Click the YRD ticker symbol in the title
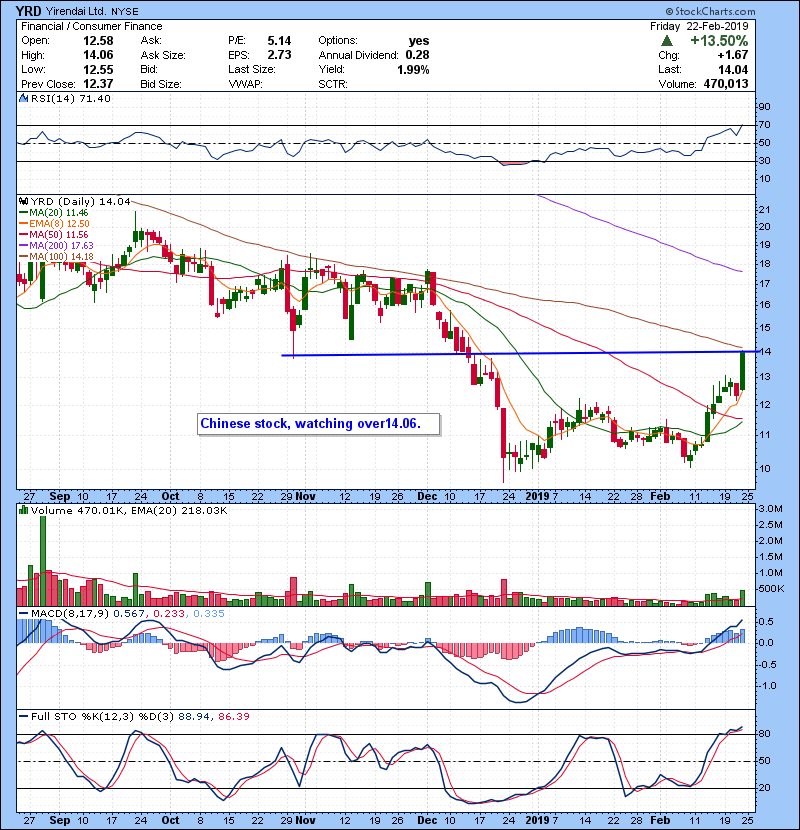Image resolution: width=800 pixels, height=830 pixels. 29,11
